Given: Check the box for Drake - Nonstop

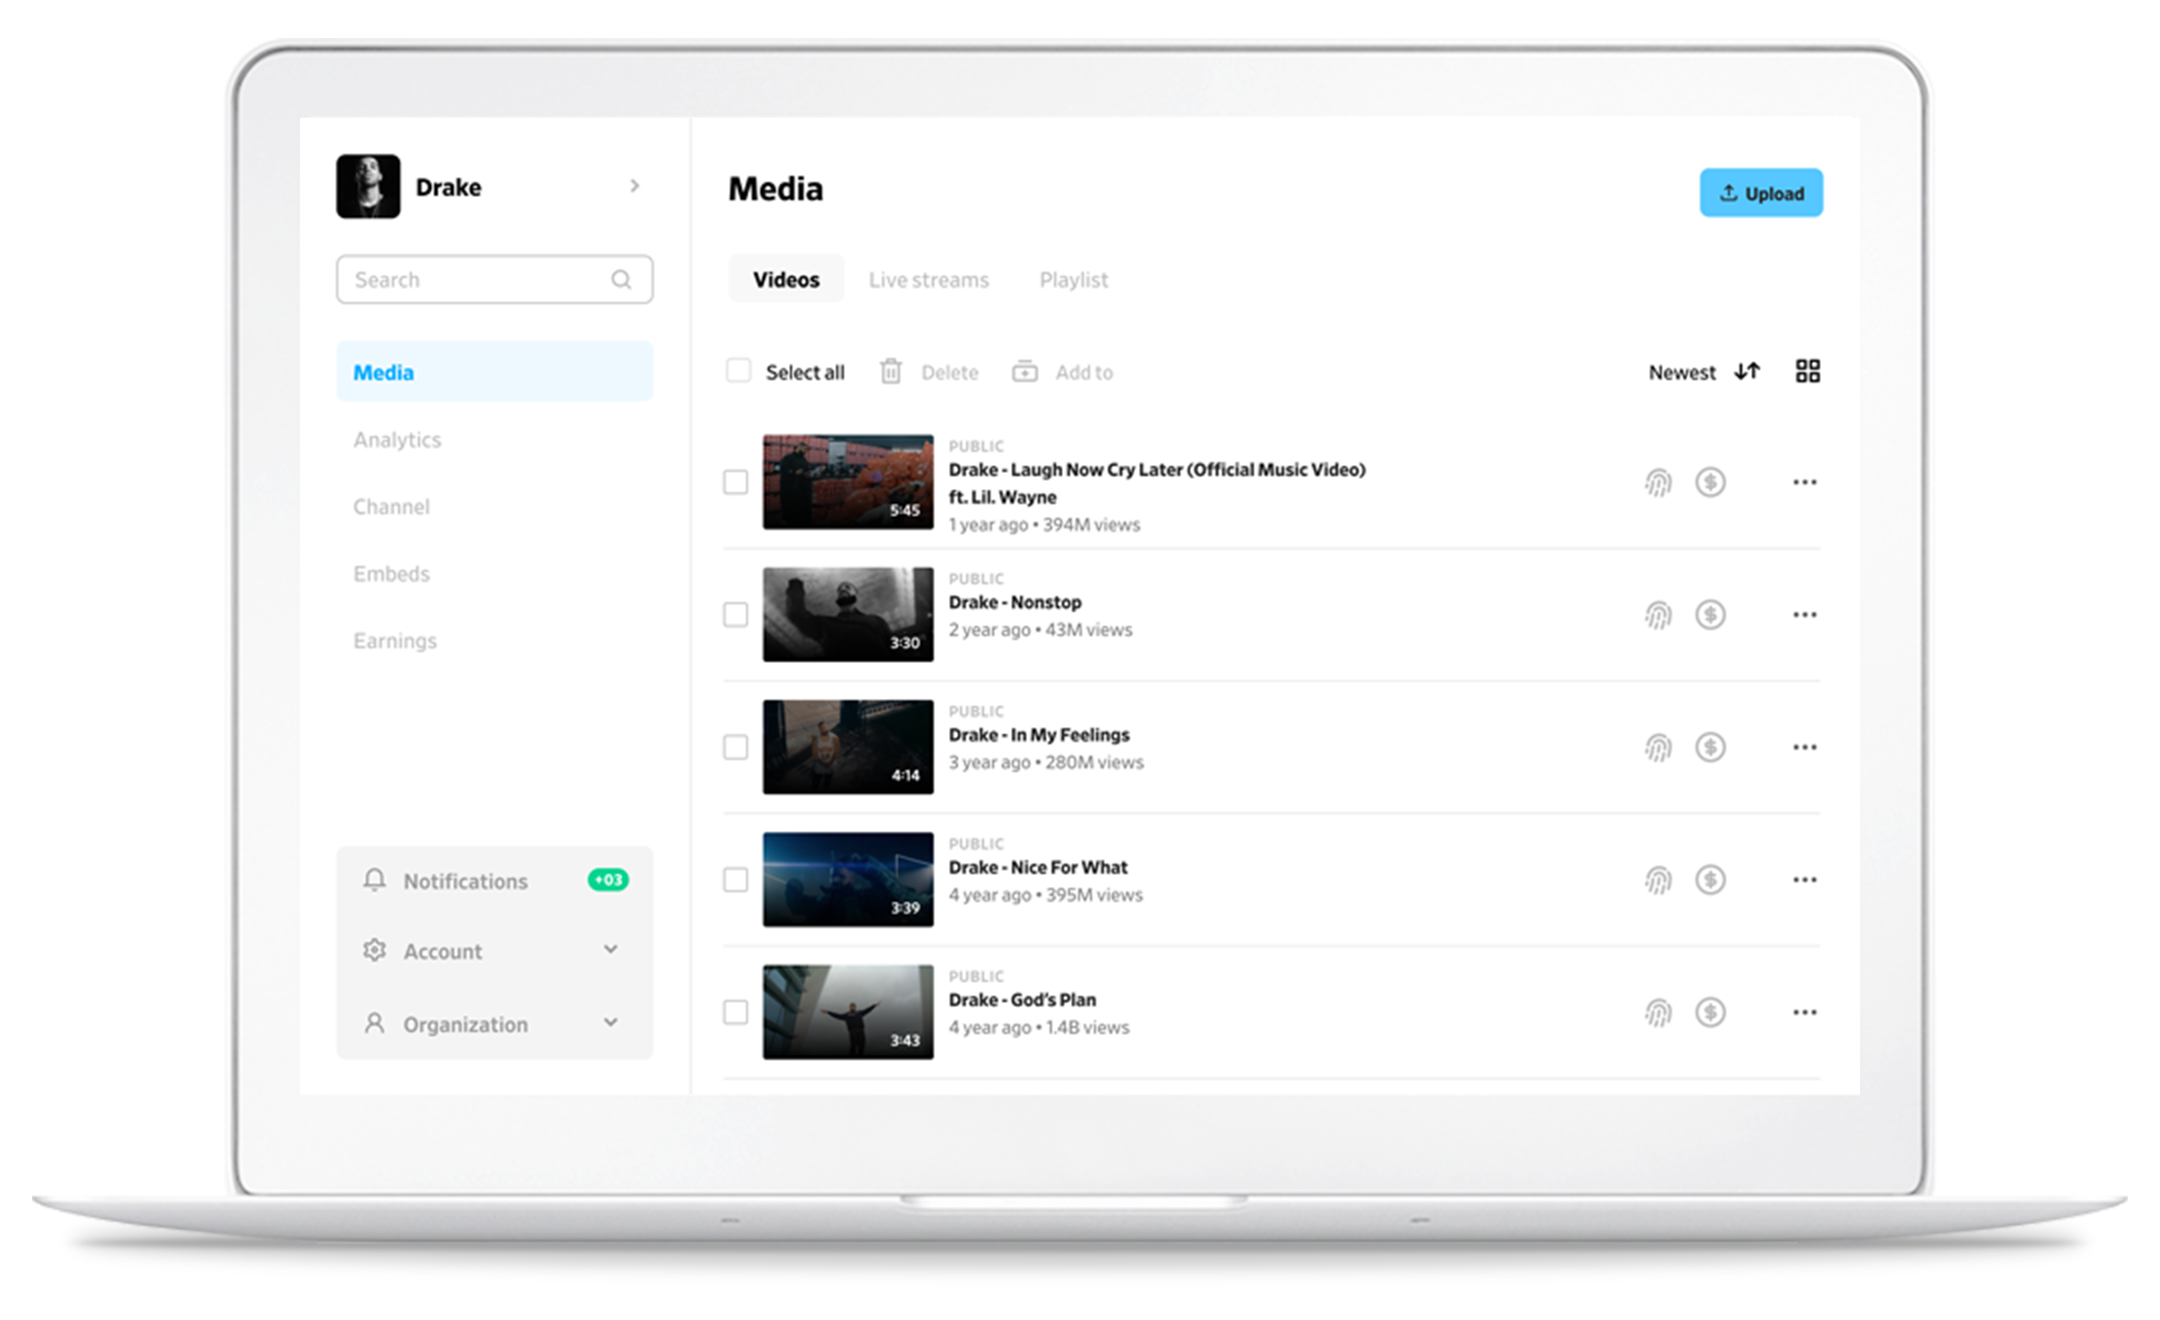Looking at the screenshot, I should pyautogui.click(x=735, y=614).
